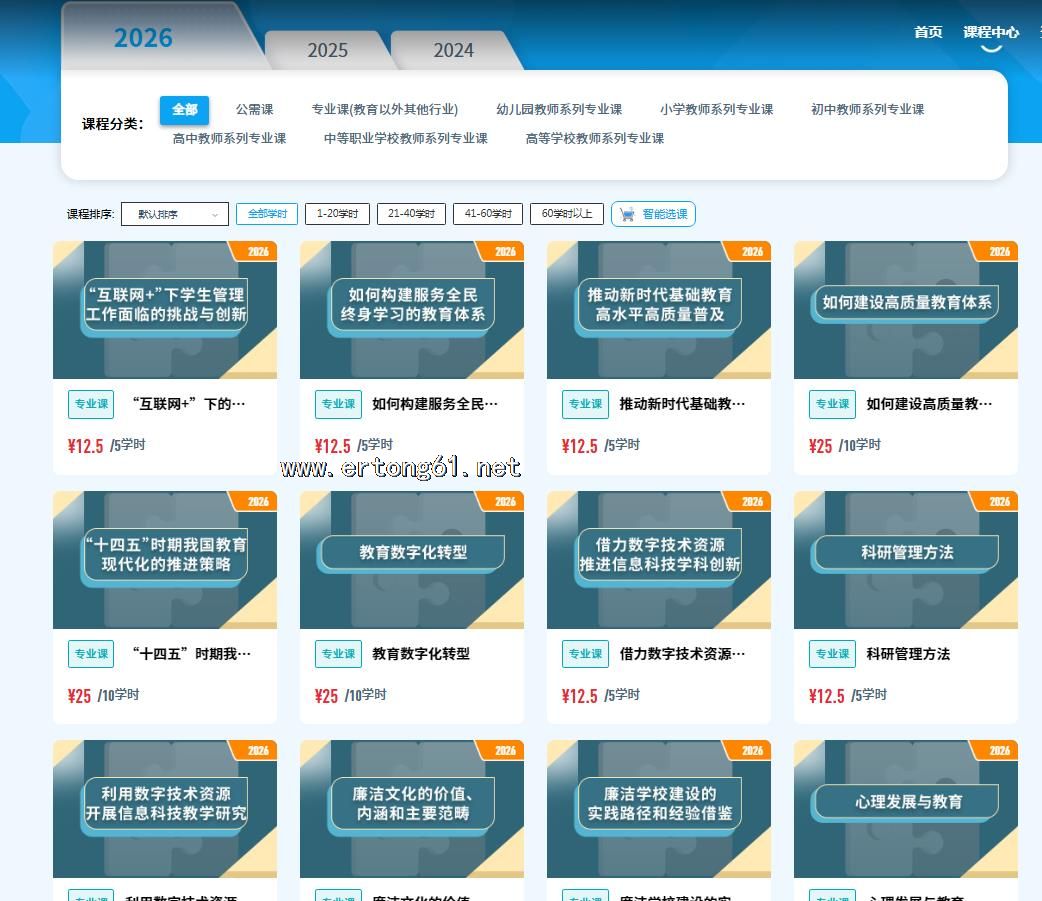Select the 全部学时 filter
Screen dimensions: 1042x901
coord(267,214)
